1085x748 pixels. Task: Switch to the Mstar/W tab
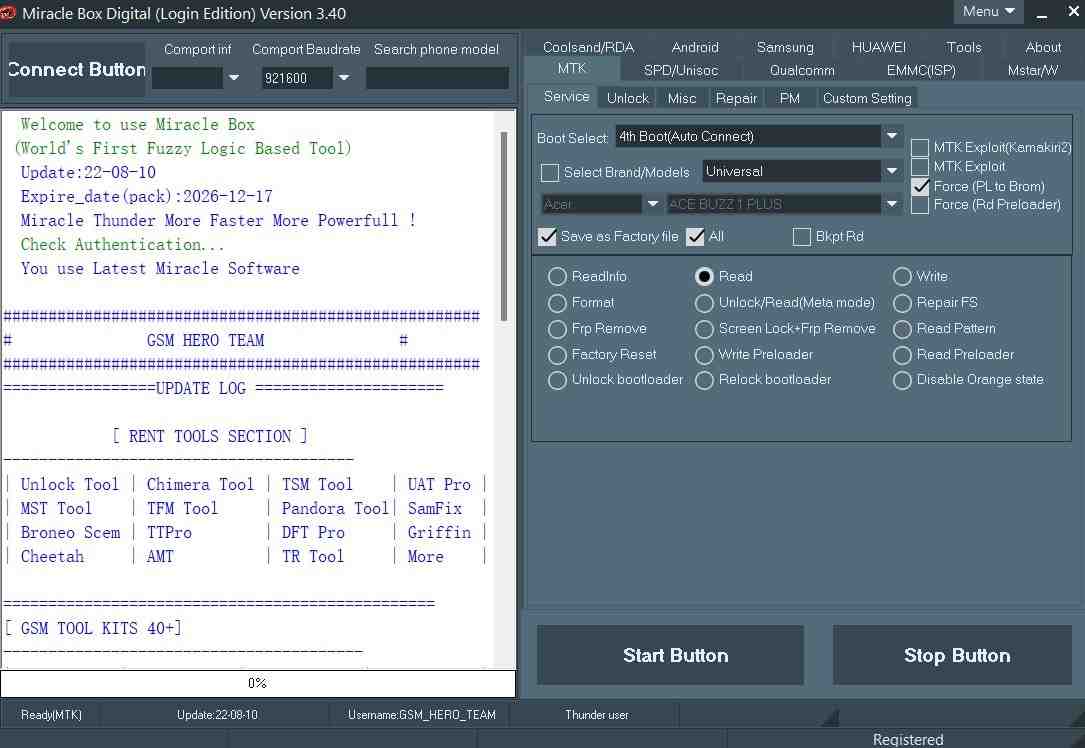coord(1032,71)
